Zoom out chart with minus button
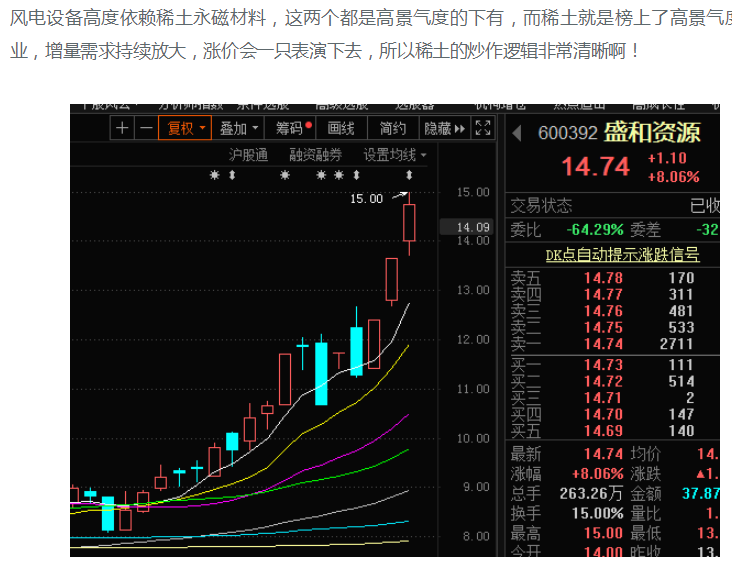The width and height of the screenshot is (732, 573). click(146, 128)
